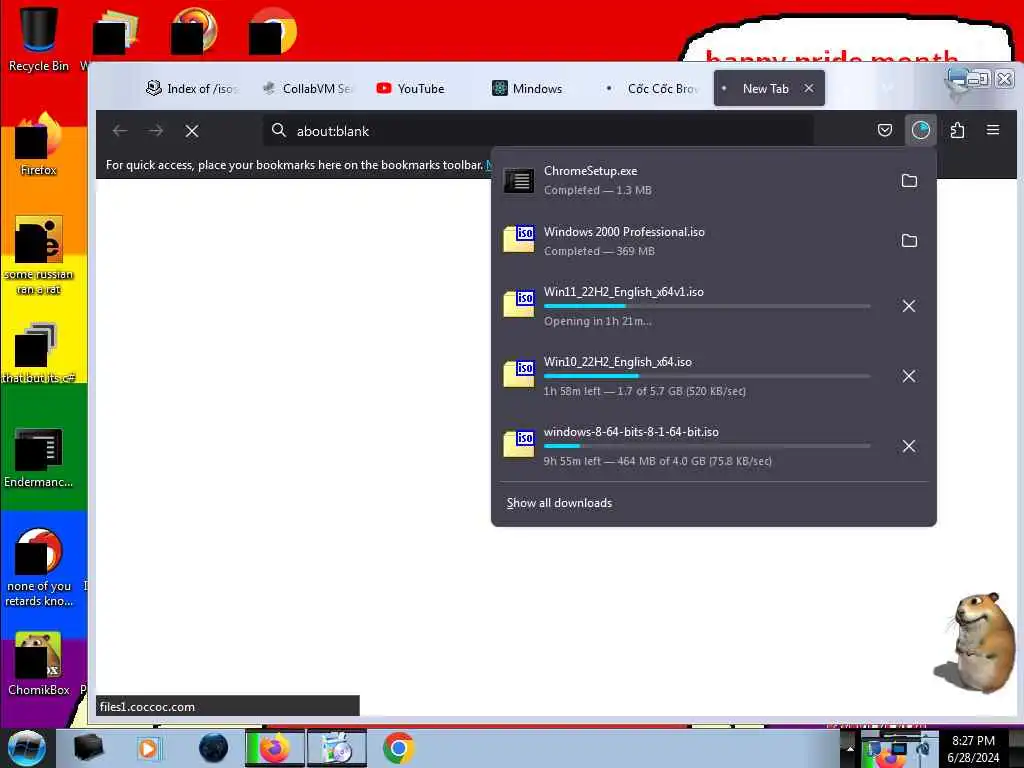Image resolution: width=1024 pixels, height=768 pixels.
Task: Click the about:blank address bar
Action: pyautogui.click(x=539, y=131)
